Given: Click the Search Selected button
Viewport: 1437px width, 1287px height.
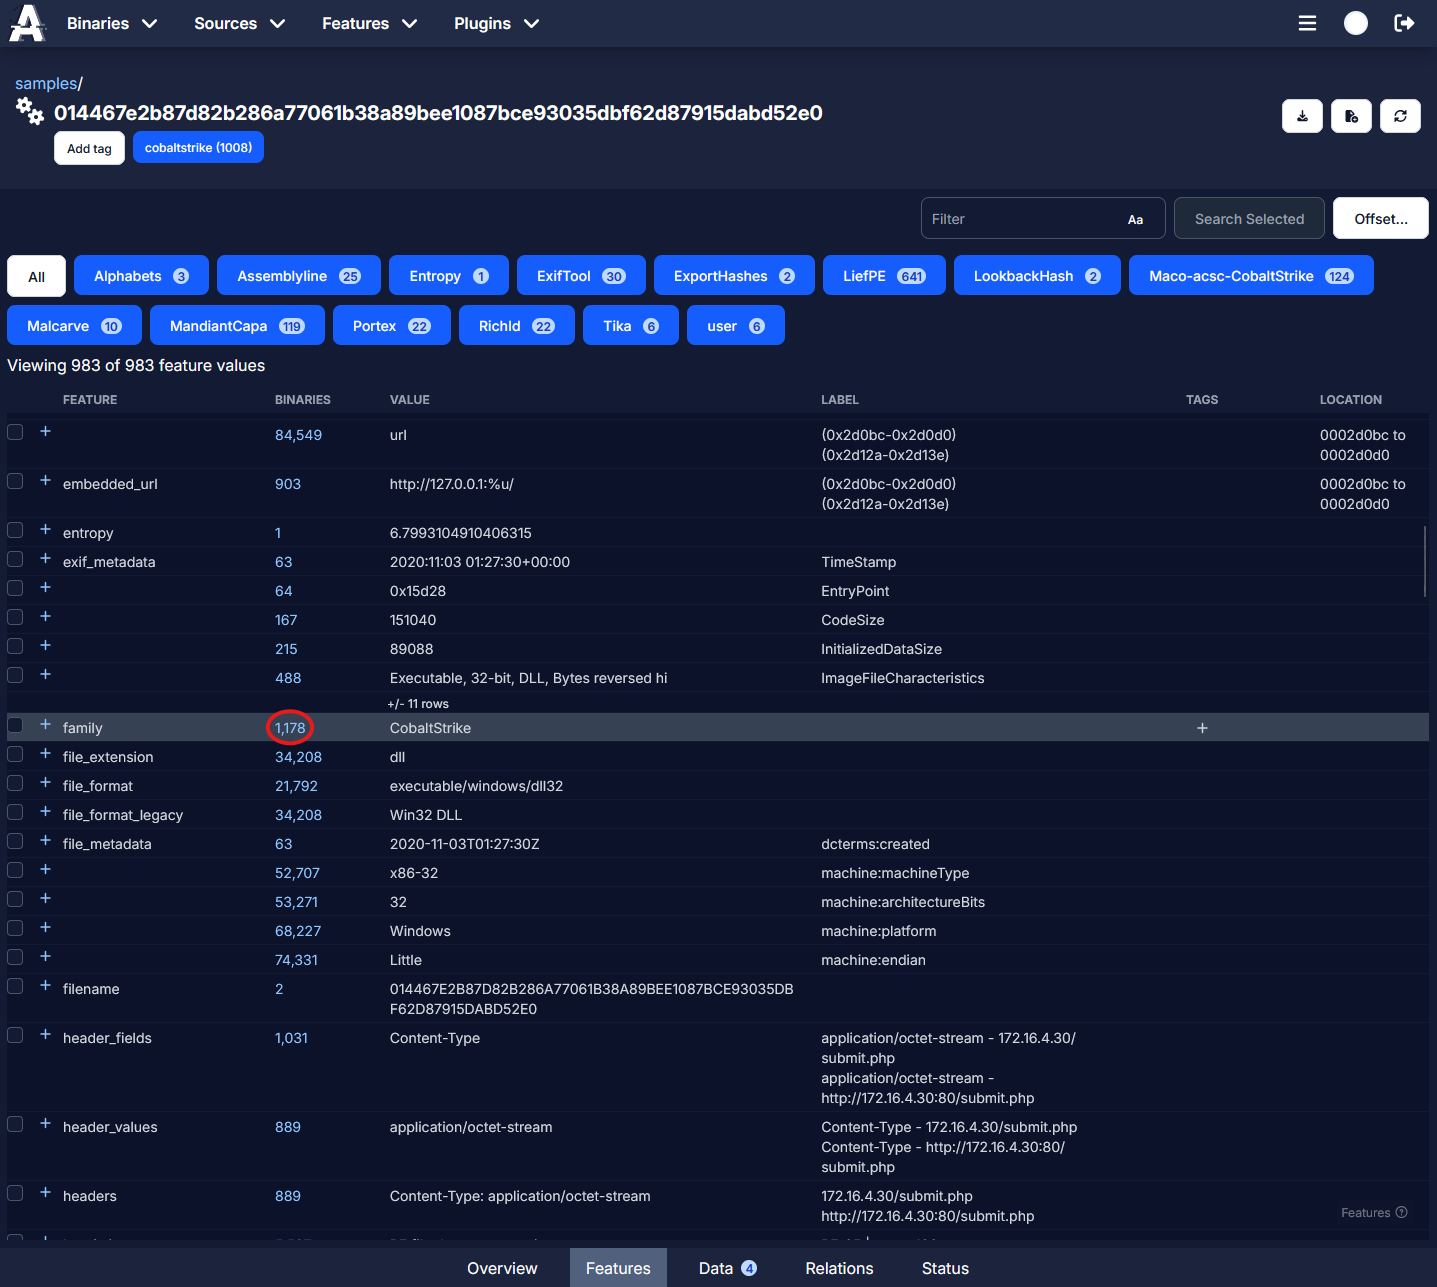Looking at the screenshot, I should (1249, 218).
